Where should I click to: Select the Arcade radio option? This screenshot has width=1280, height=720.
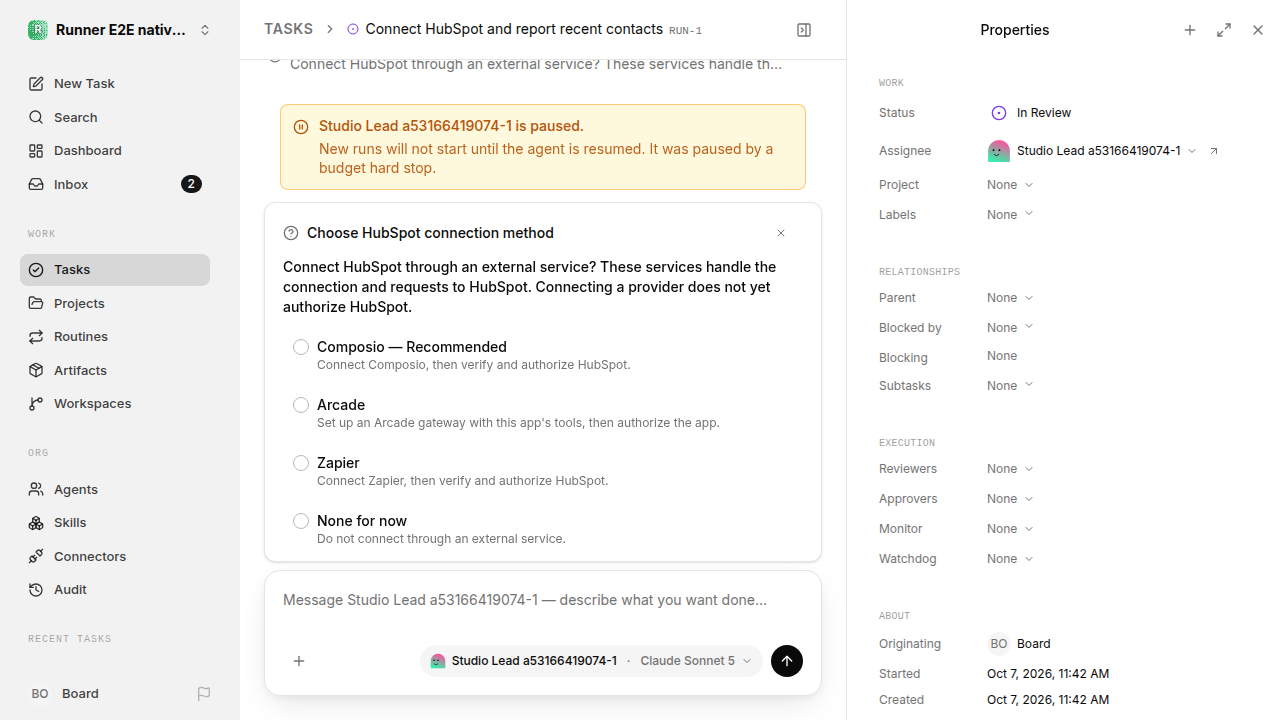tap(301, 405)
